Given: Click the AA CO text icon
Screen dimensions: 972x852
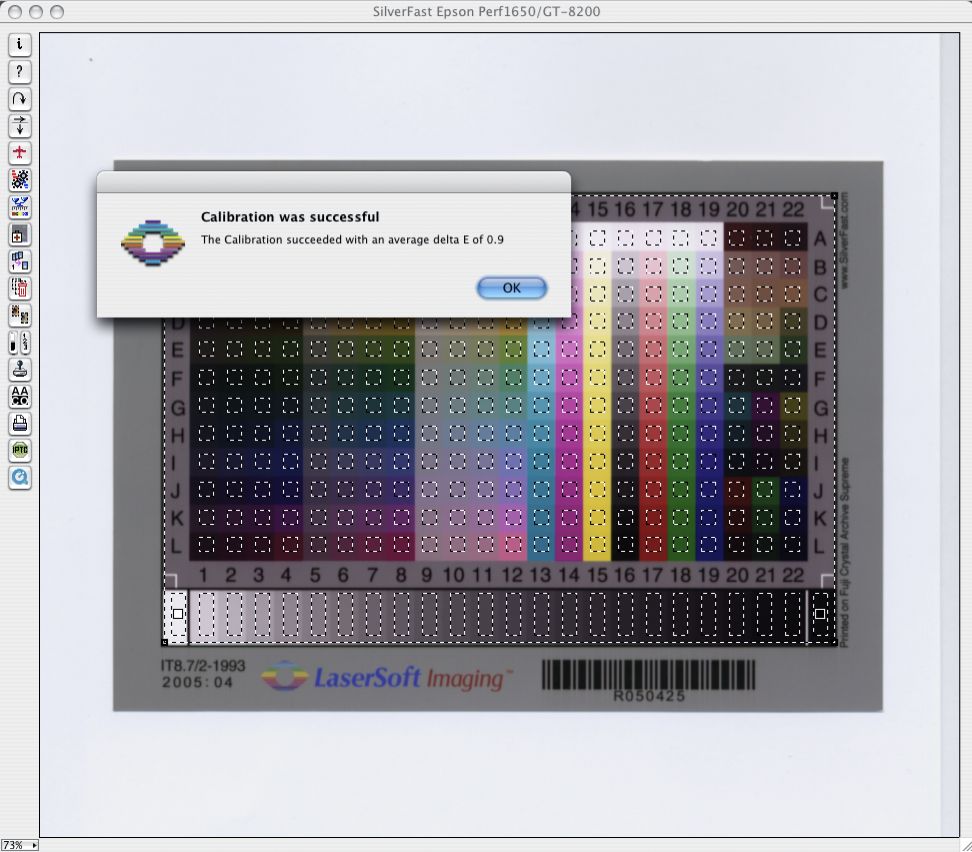Looking at the screenshot, I should coord(19,397).
